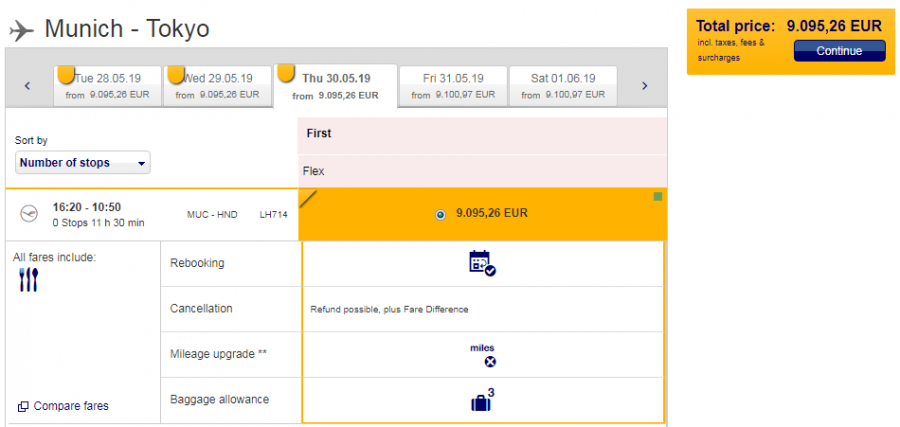Select the Fri 31.05.19 date tab
This screenshot has width=900, height=427.
click(452, 86)
